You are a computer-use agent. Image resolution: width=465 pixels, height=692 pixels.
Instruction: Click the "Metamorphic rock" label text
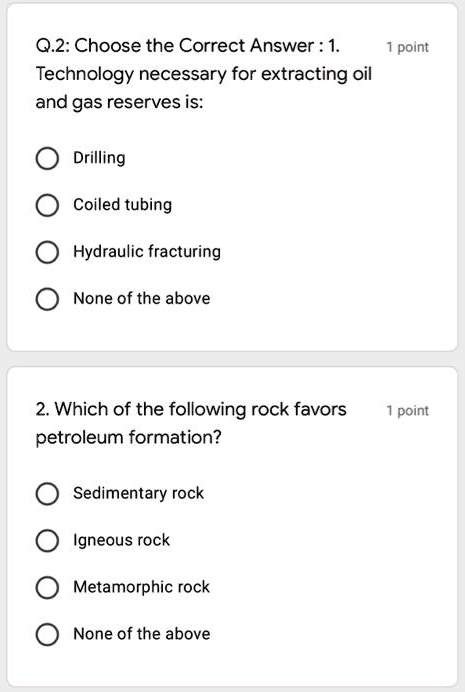[x=142, y=587]
